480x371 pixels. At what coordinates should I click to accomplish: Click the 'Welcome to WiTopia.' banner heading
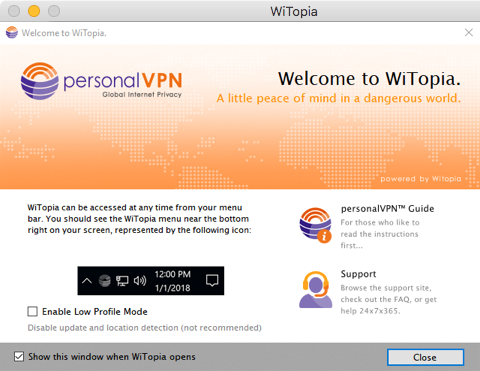[x=369, y=79]
